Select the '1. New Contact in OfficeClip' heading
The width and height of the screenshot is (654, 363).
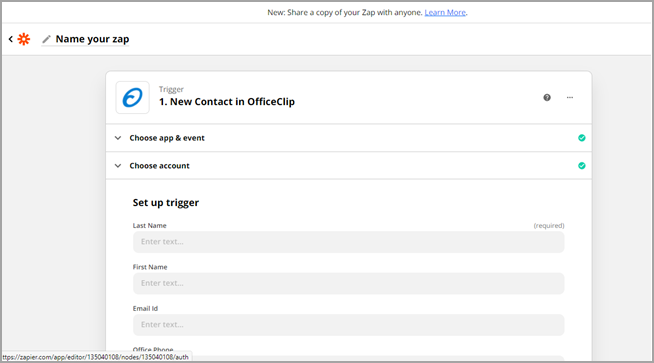tap(226, 102)
